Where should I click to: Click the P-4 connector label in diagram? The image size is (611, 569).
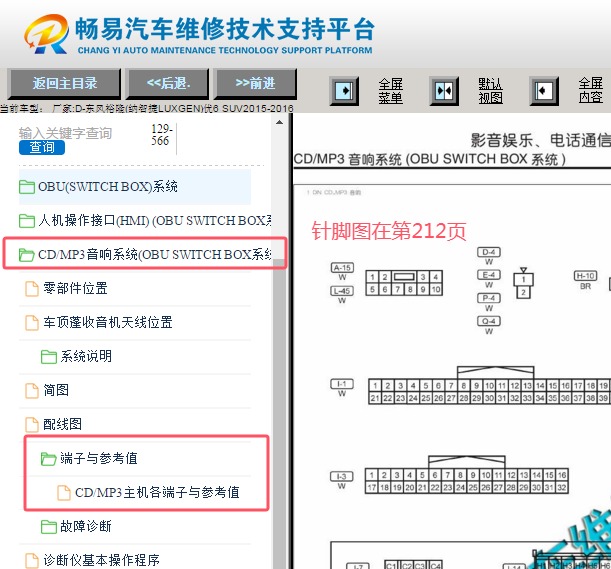coord(489,298)
